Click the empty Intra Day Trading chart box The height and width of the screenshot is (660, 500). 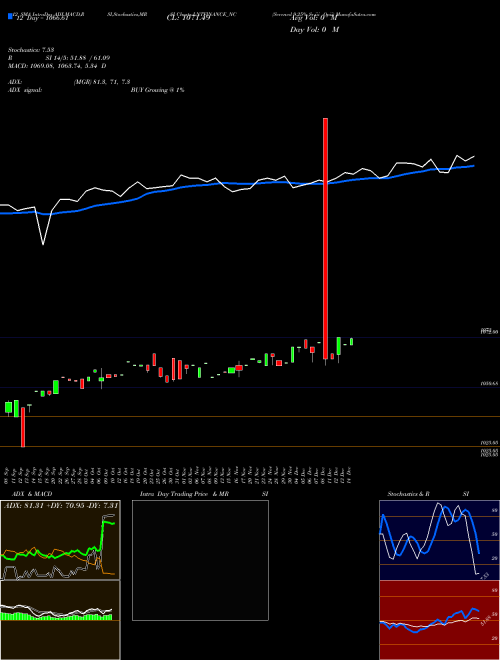pos(200,560)
